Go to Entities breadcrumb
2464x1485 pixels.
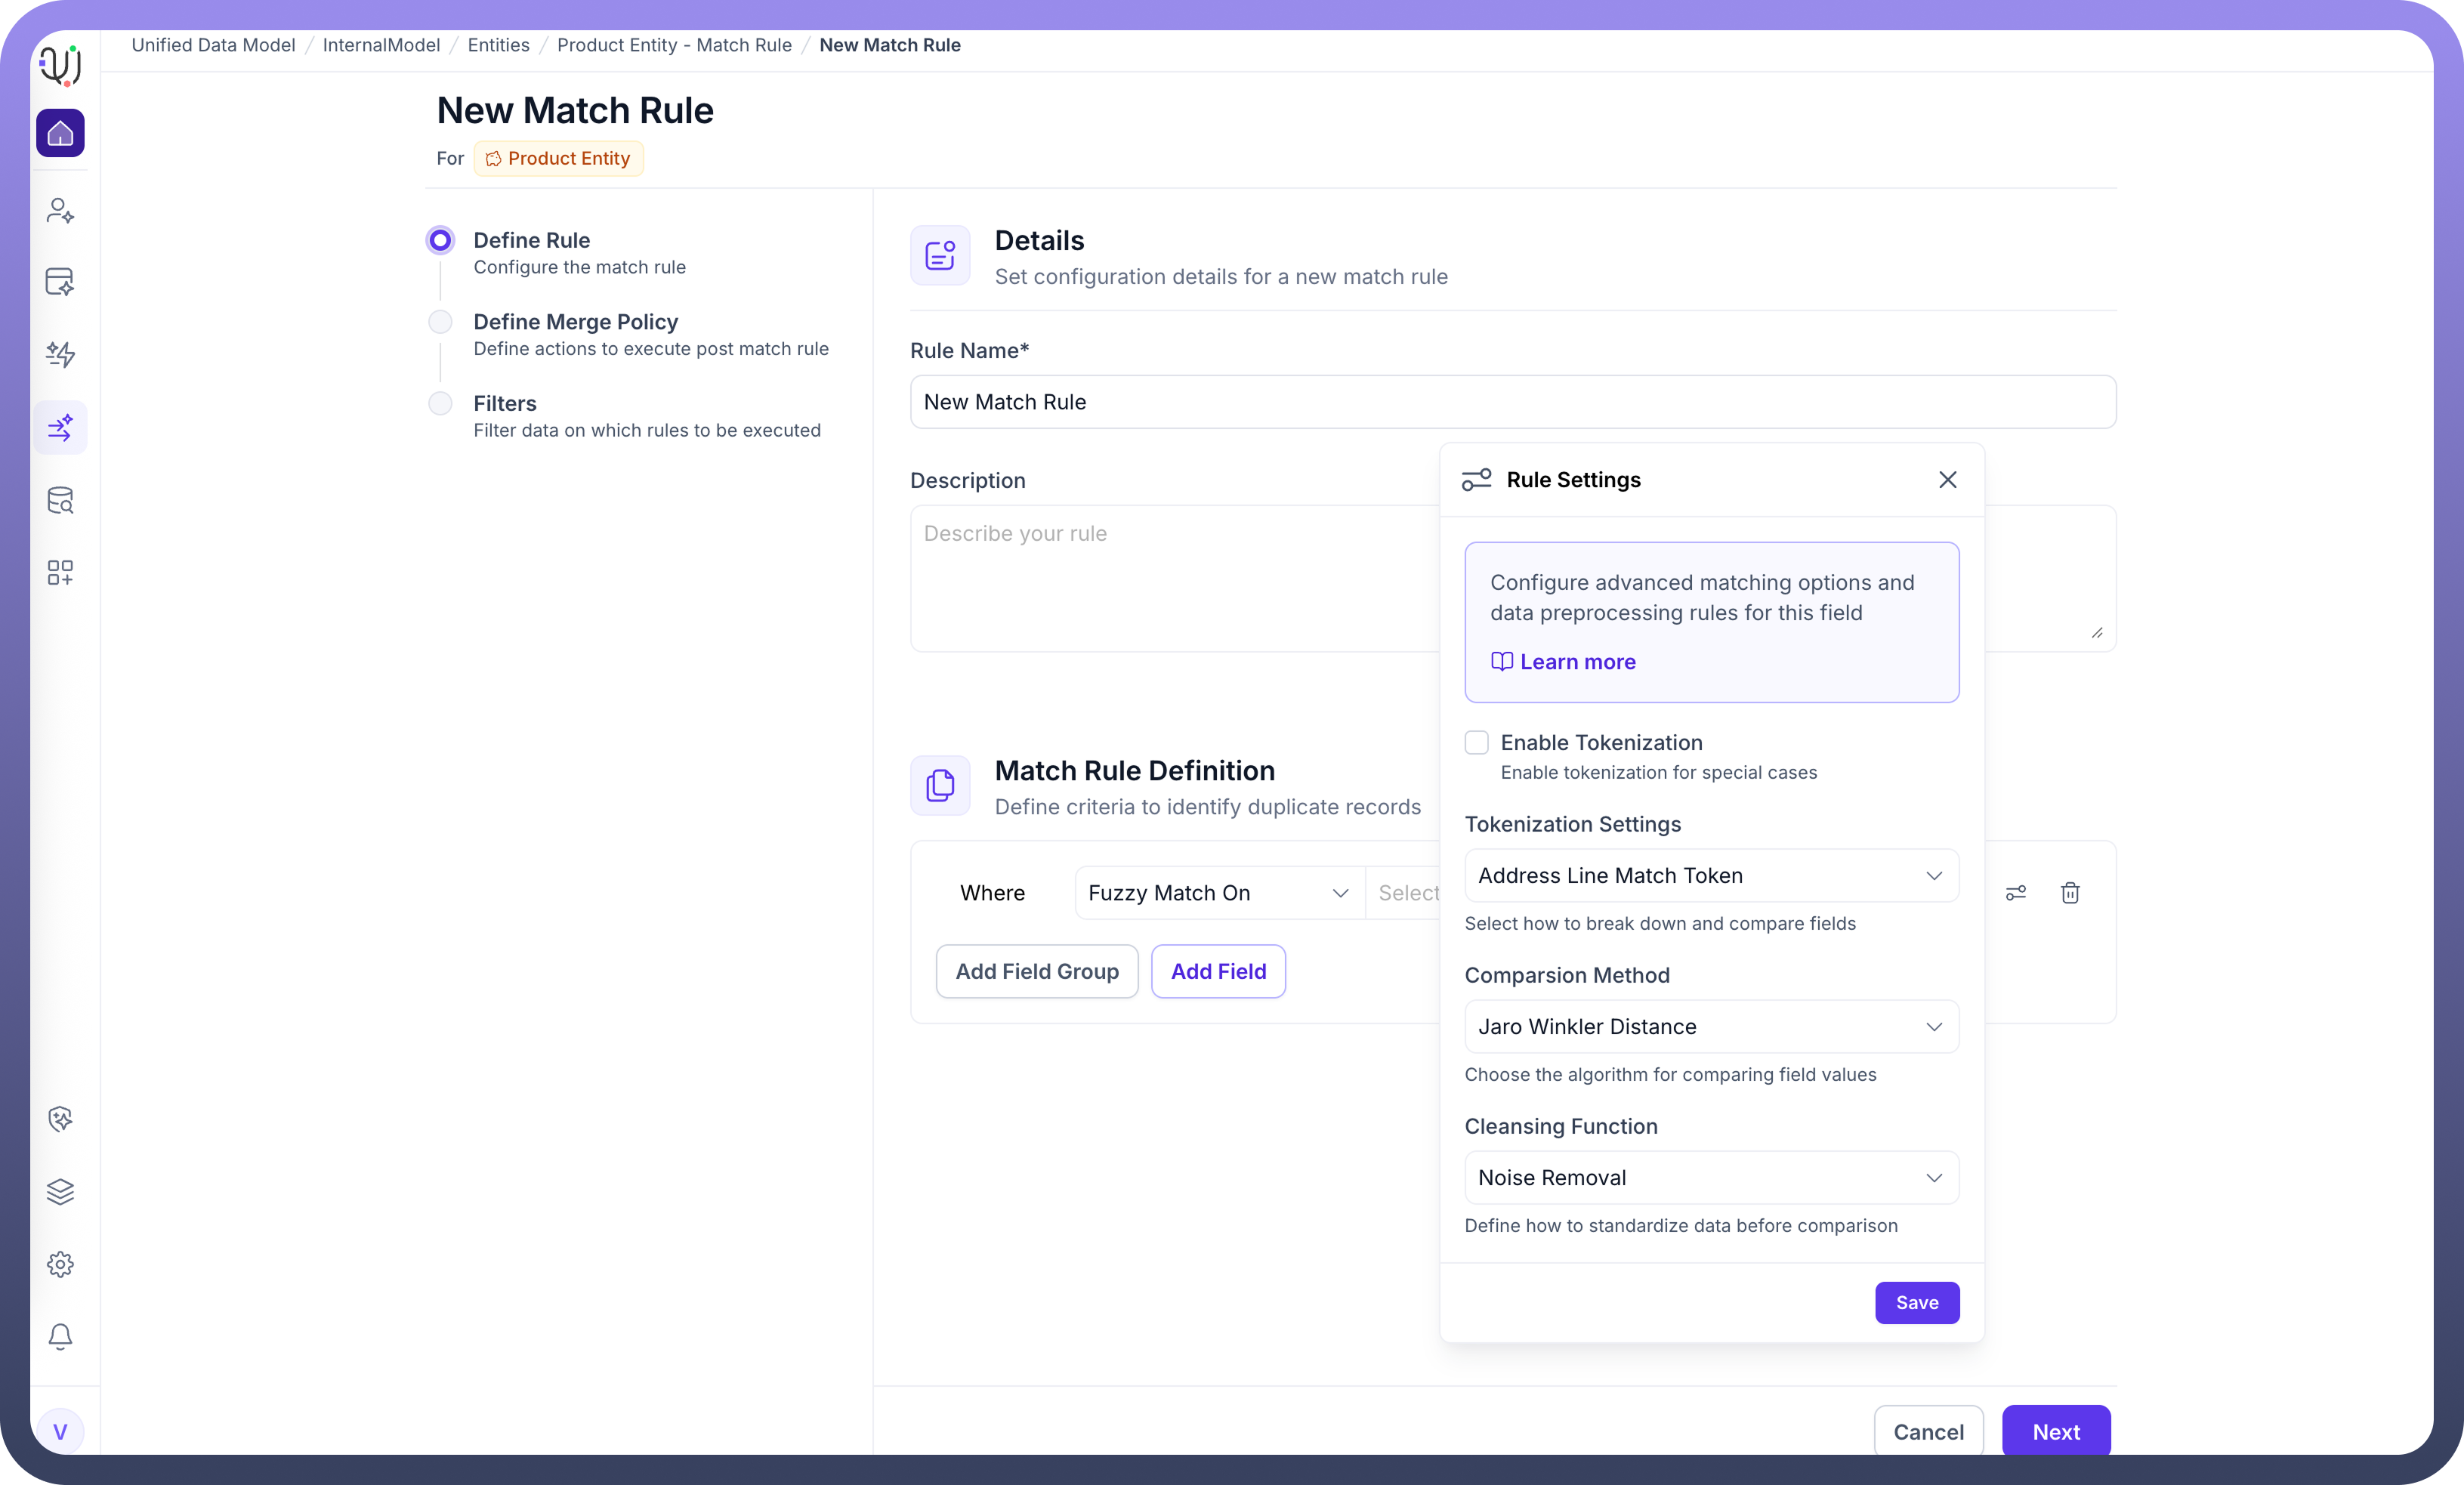(498, 45)
